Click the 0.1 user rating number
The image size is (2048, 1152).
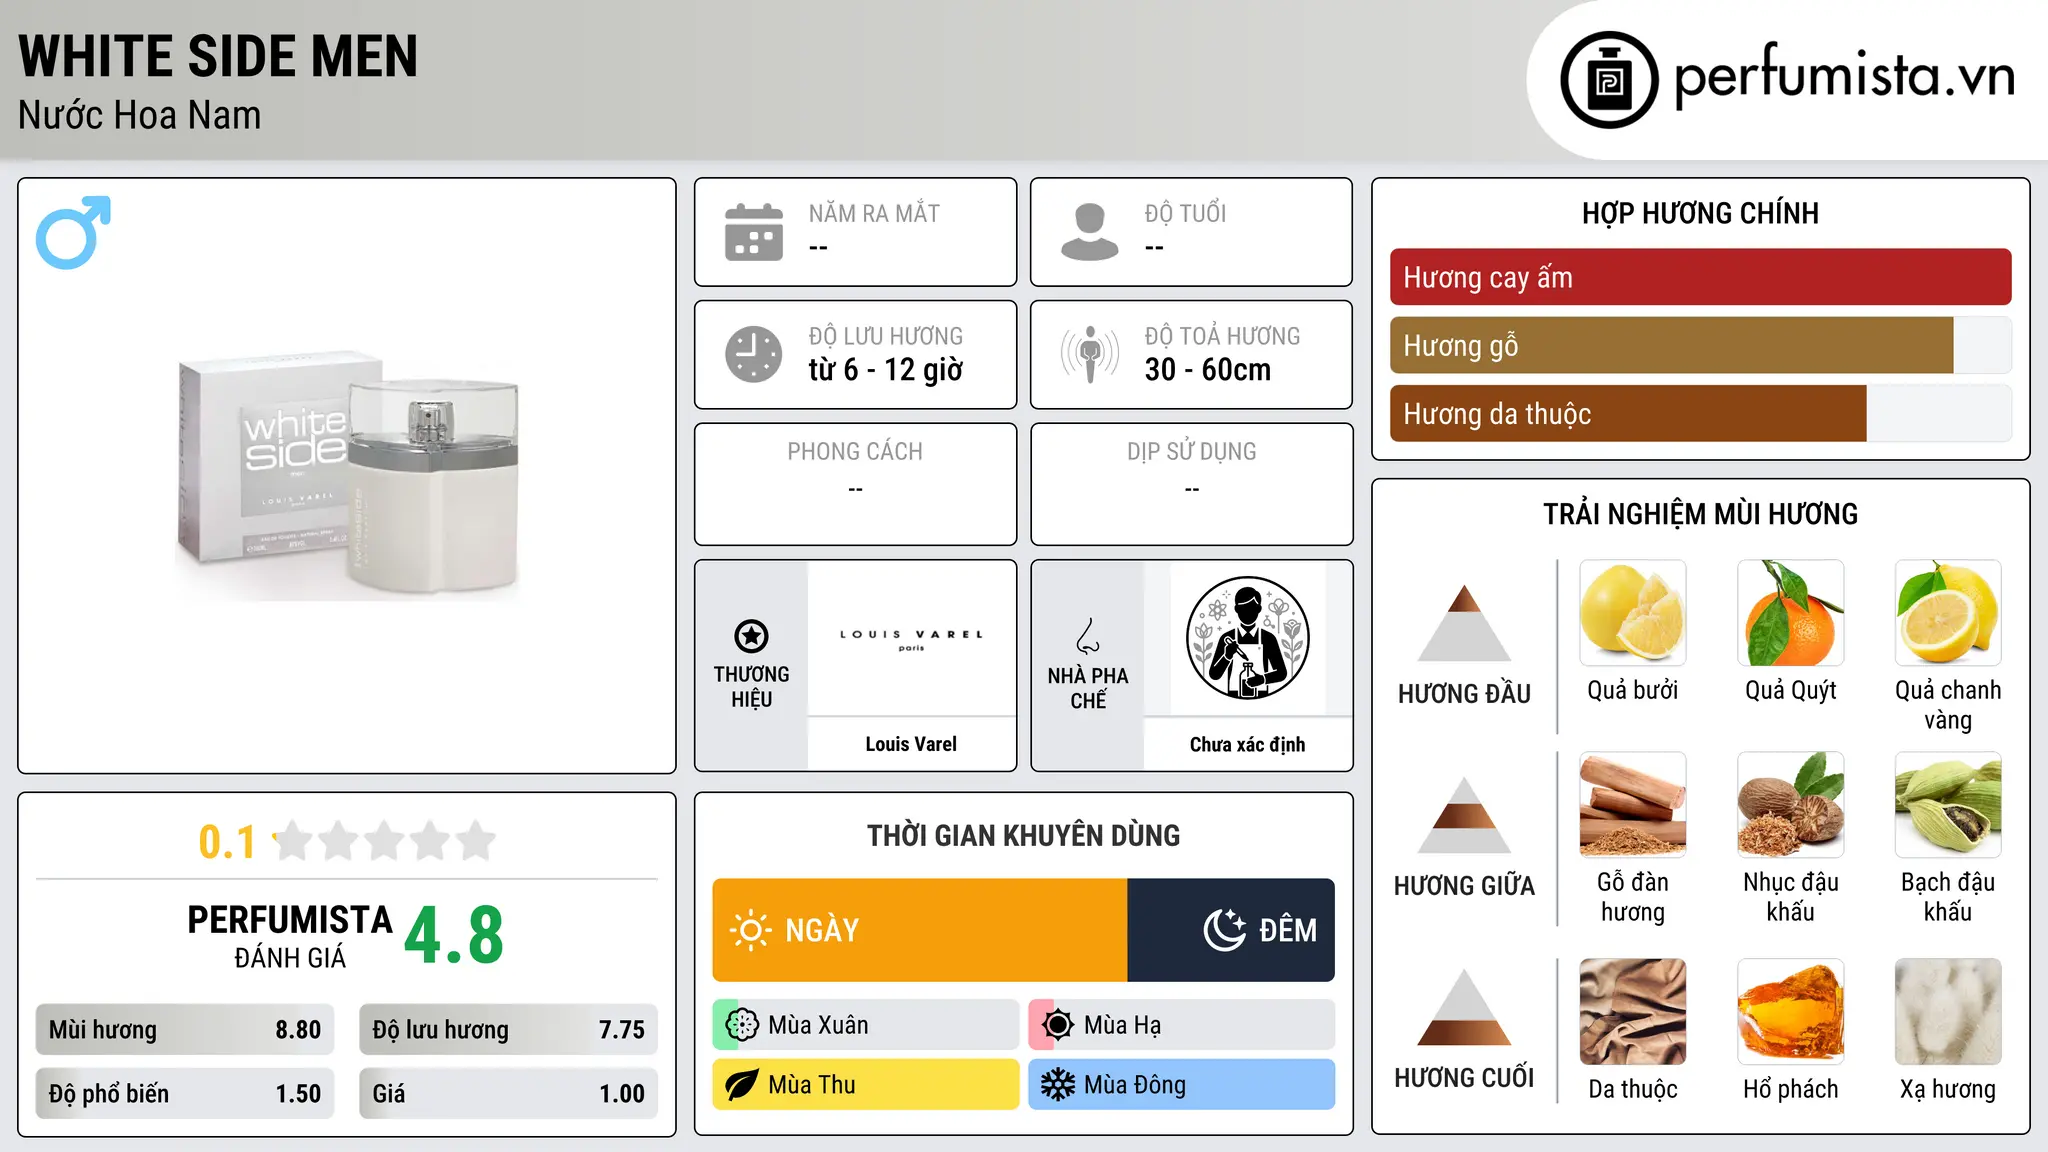tap(227, 842)
